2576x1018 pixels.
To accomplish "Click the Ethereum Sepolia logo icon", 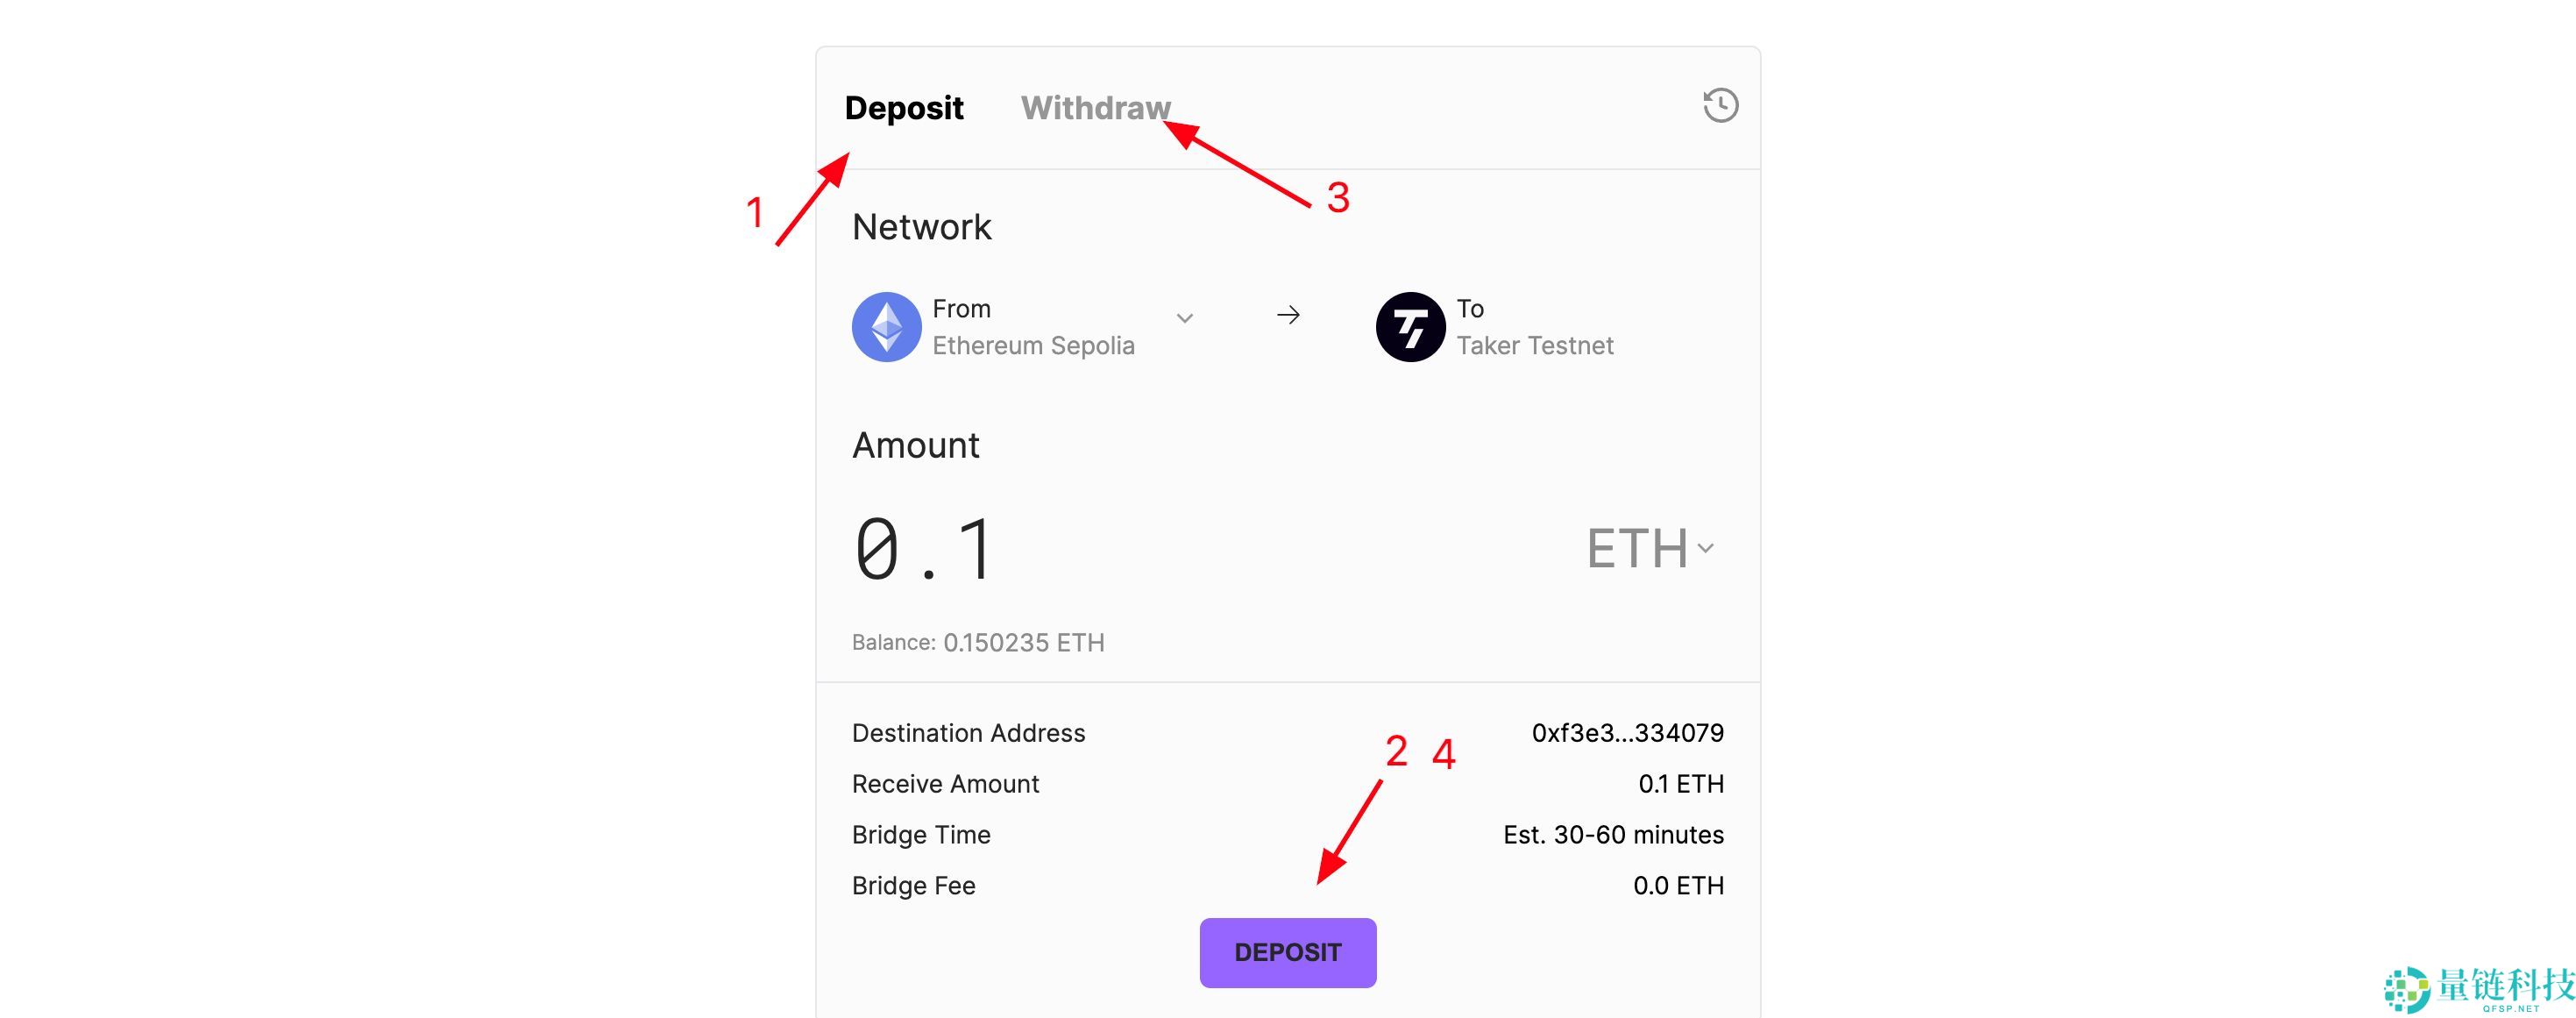I will (x=886, y=326).
